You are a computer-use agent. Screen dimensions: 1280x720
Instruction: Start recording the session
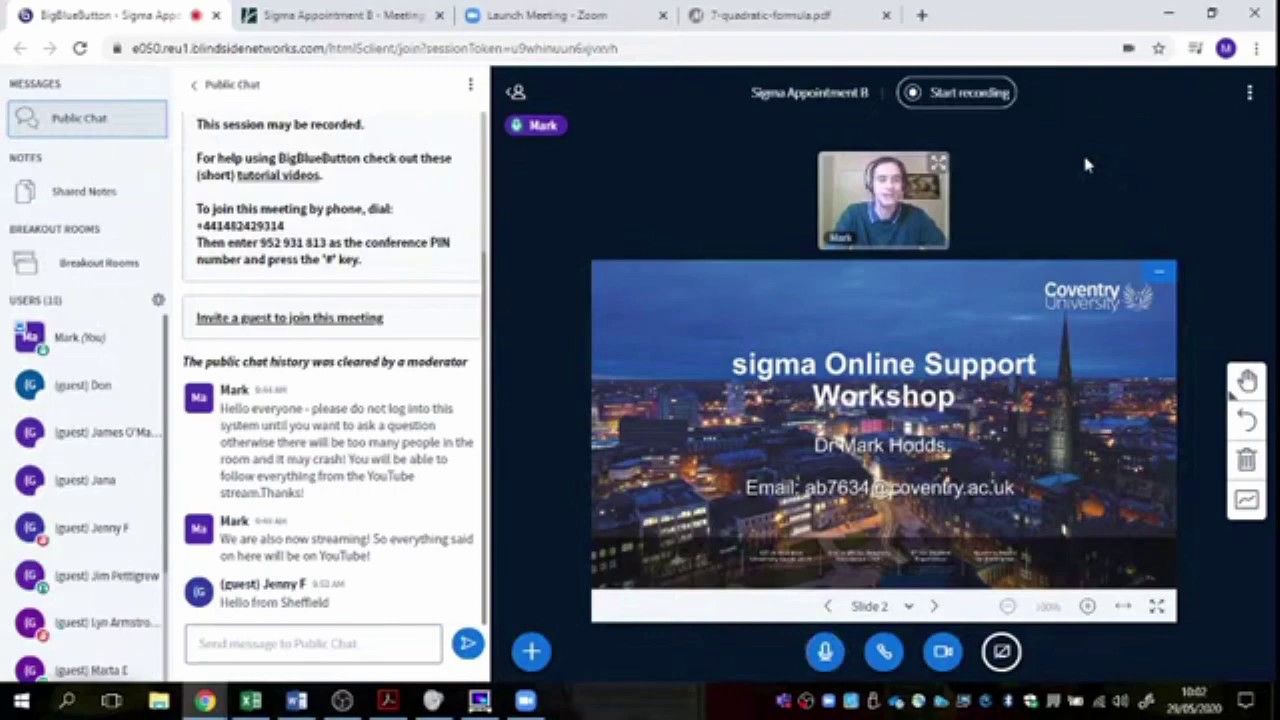click(957, 92)
